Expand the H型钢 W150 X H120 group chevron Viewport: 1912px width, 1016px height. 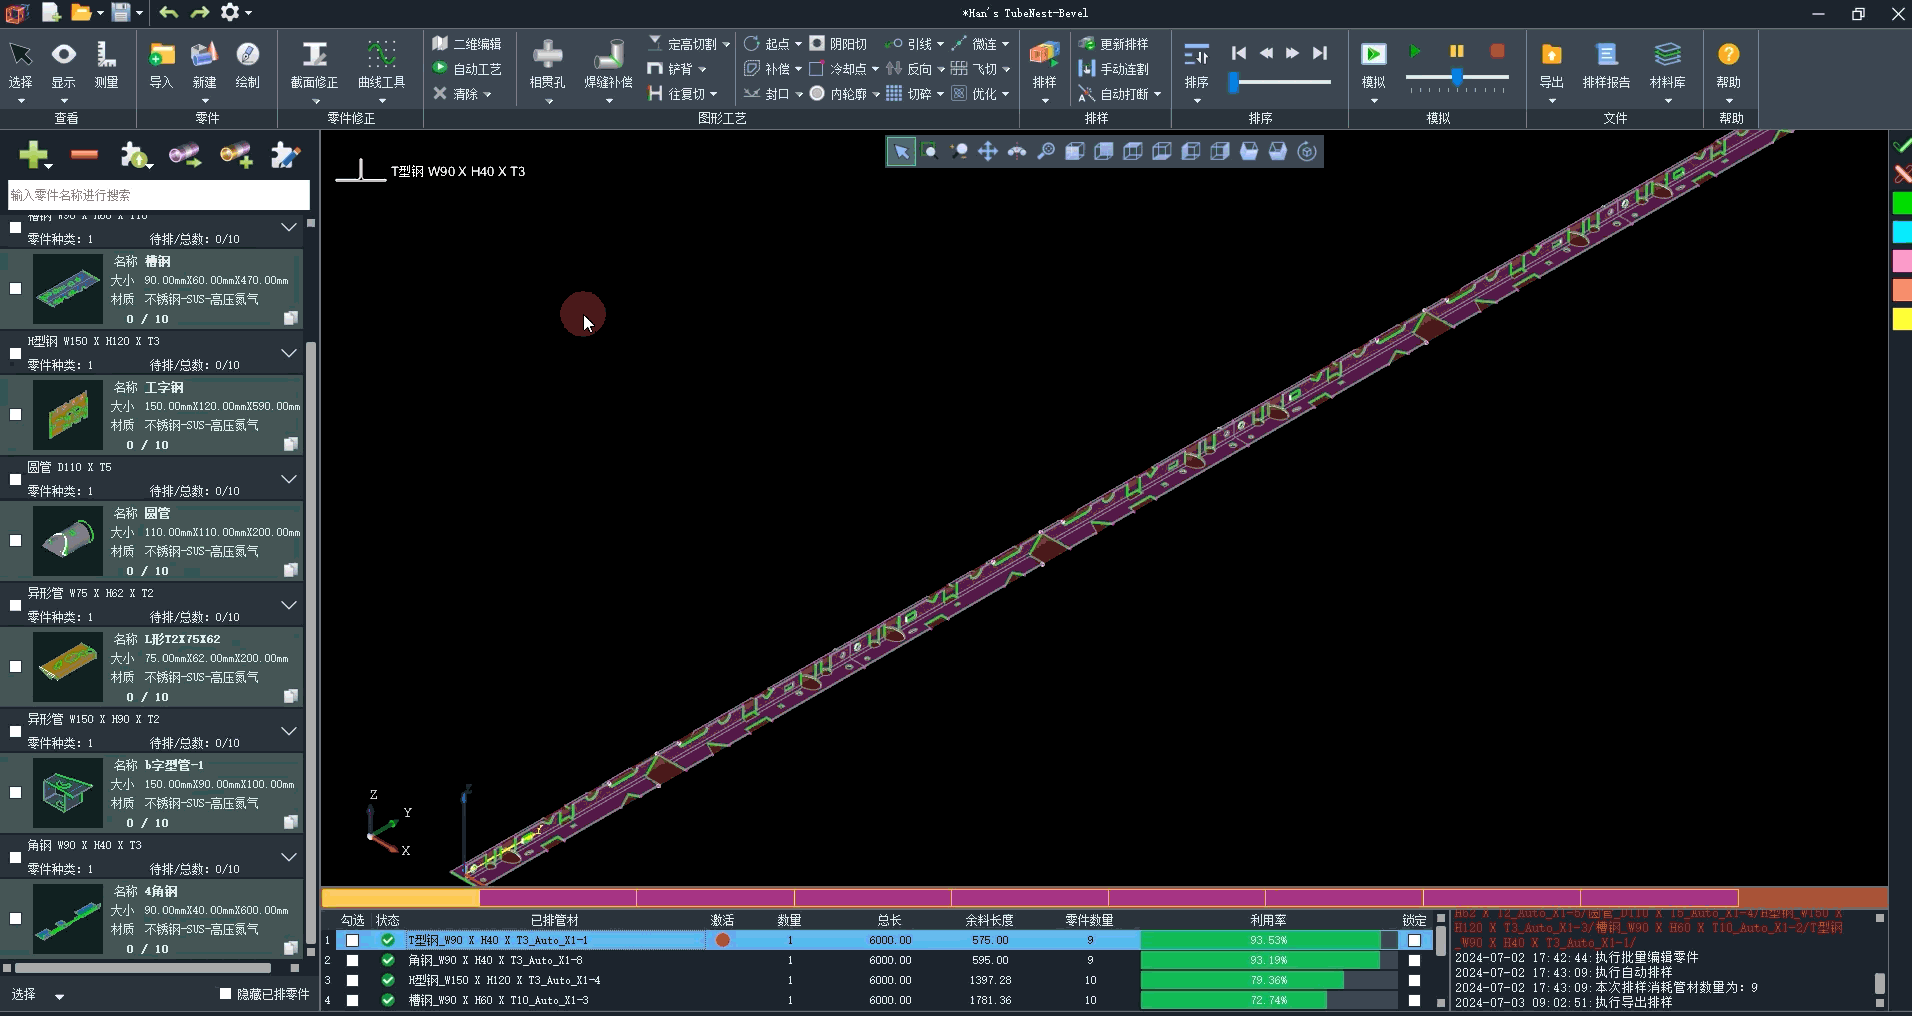289,353
